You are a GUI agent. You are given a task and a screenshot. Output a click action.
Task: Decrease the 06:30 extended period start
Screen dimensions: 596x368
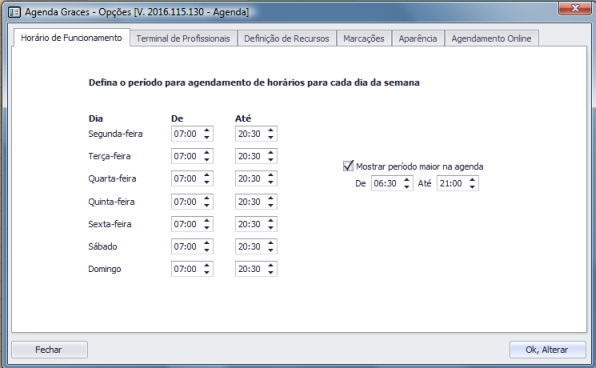pyautogui.click(x=406, y=187)
